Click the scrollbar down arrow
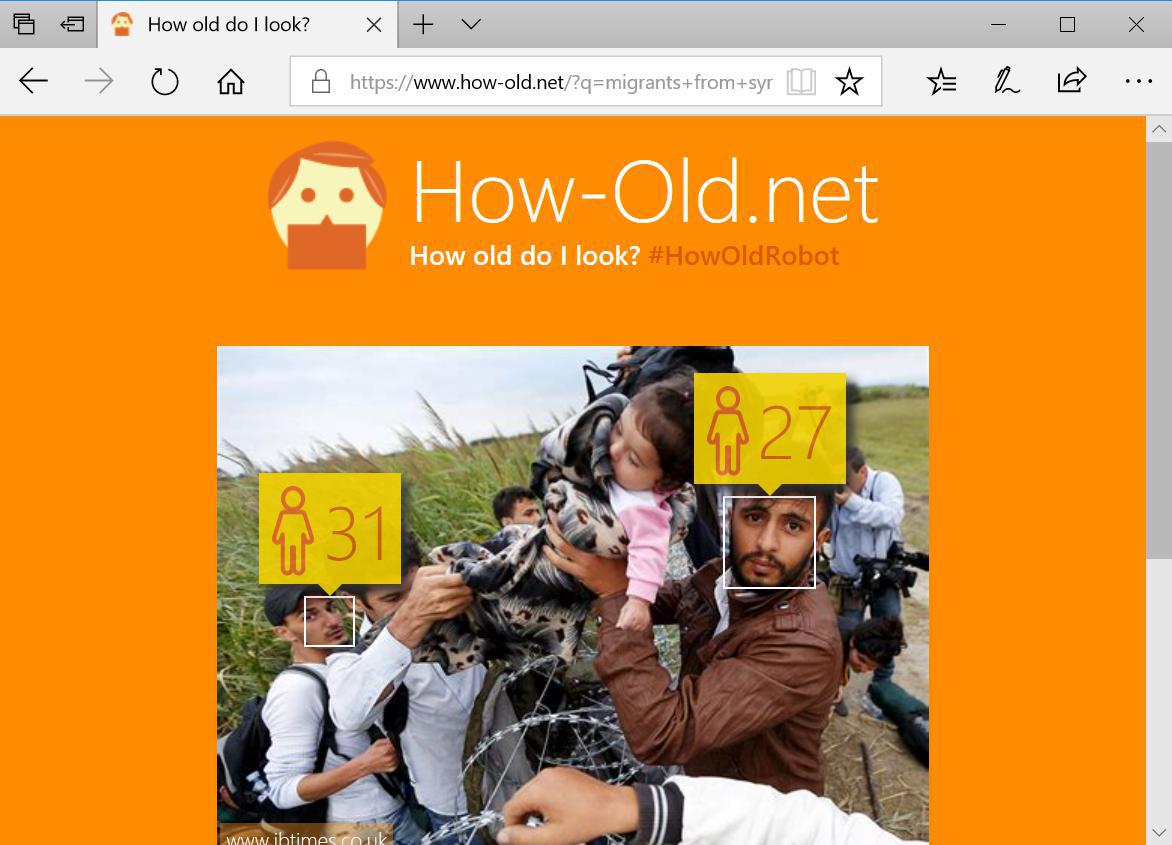The width and height of the screenshot is (1172, 845). (1159, 832)
